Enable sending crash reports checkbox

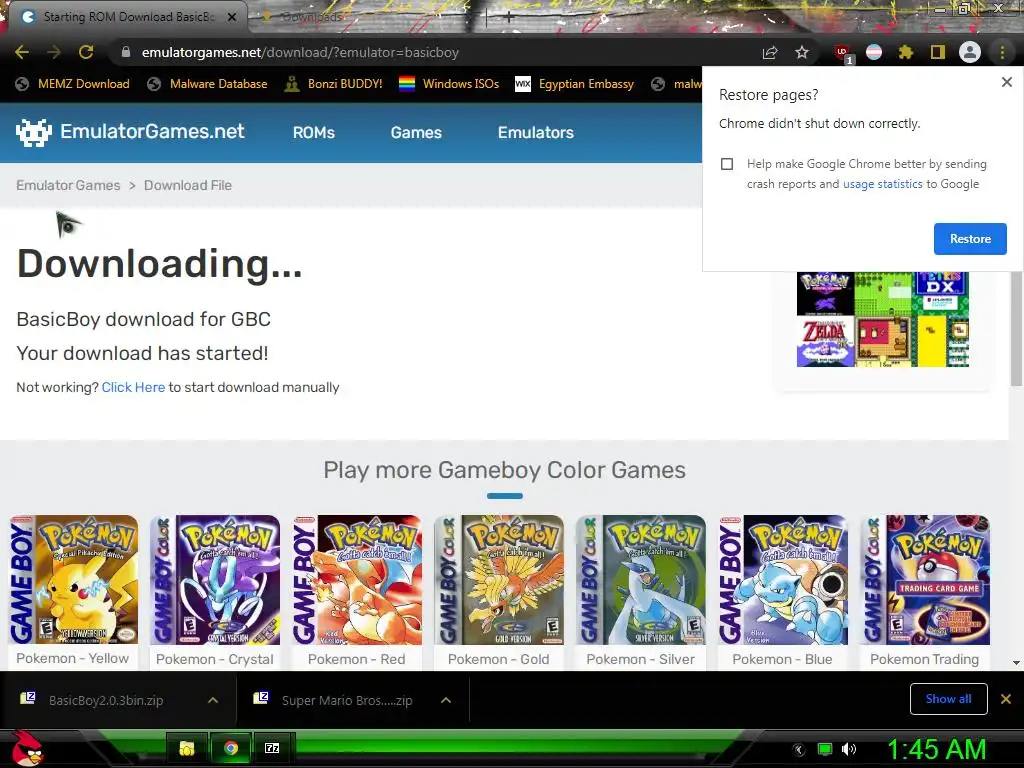point(727,164)
